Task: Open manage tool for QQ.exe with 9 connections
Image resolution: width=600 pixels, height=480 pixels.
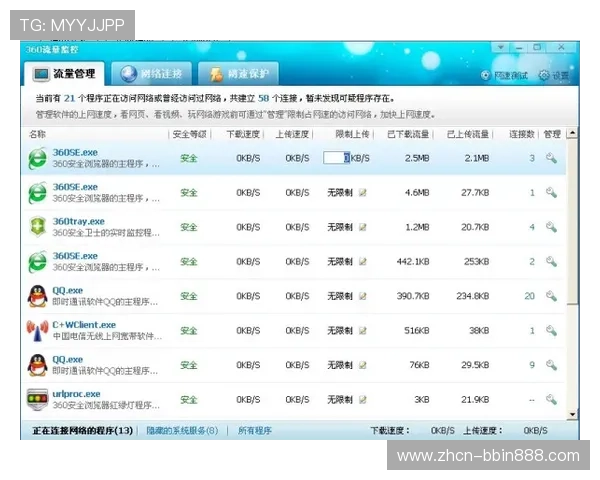Action: (x=551, y=364)
